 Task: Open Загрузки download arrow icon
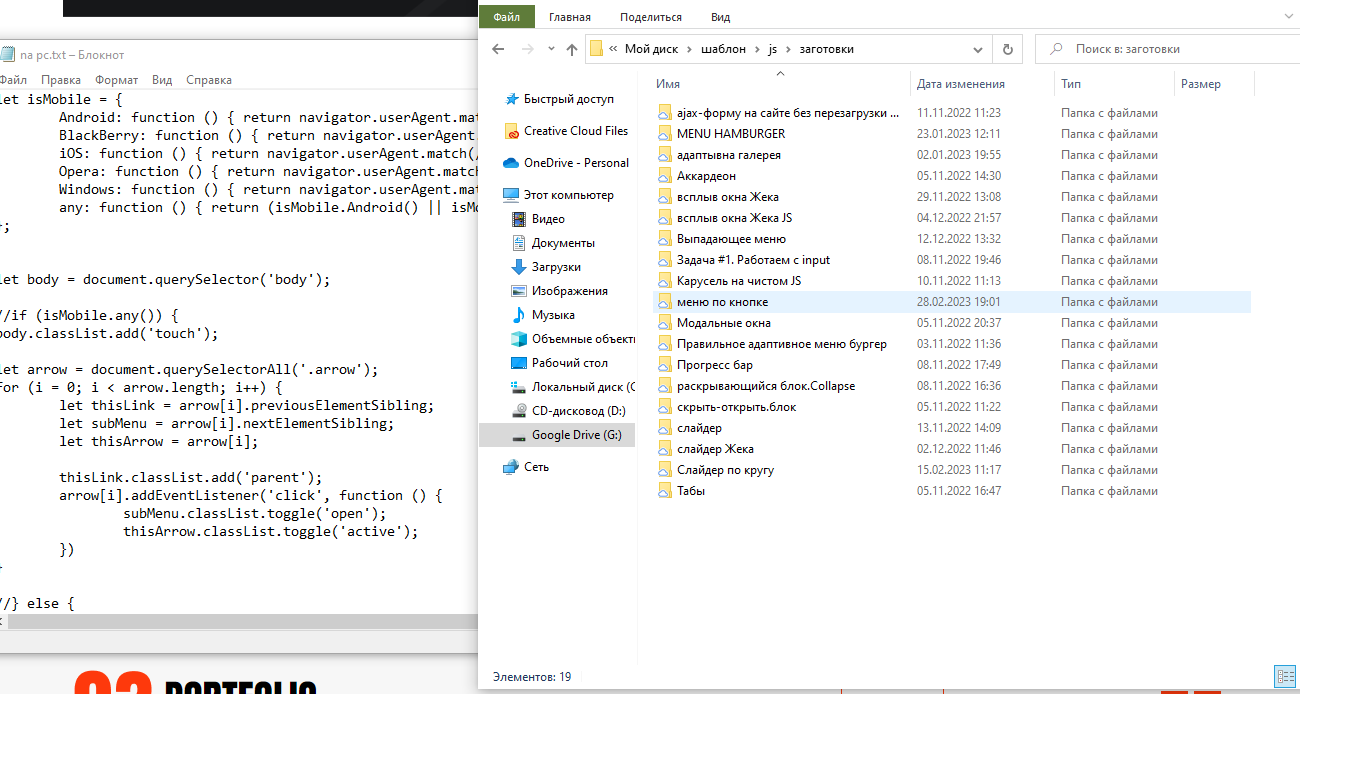pyautogui.click(x=519, y=267)
